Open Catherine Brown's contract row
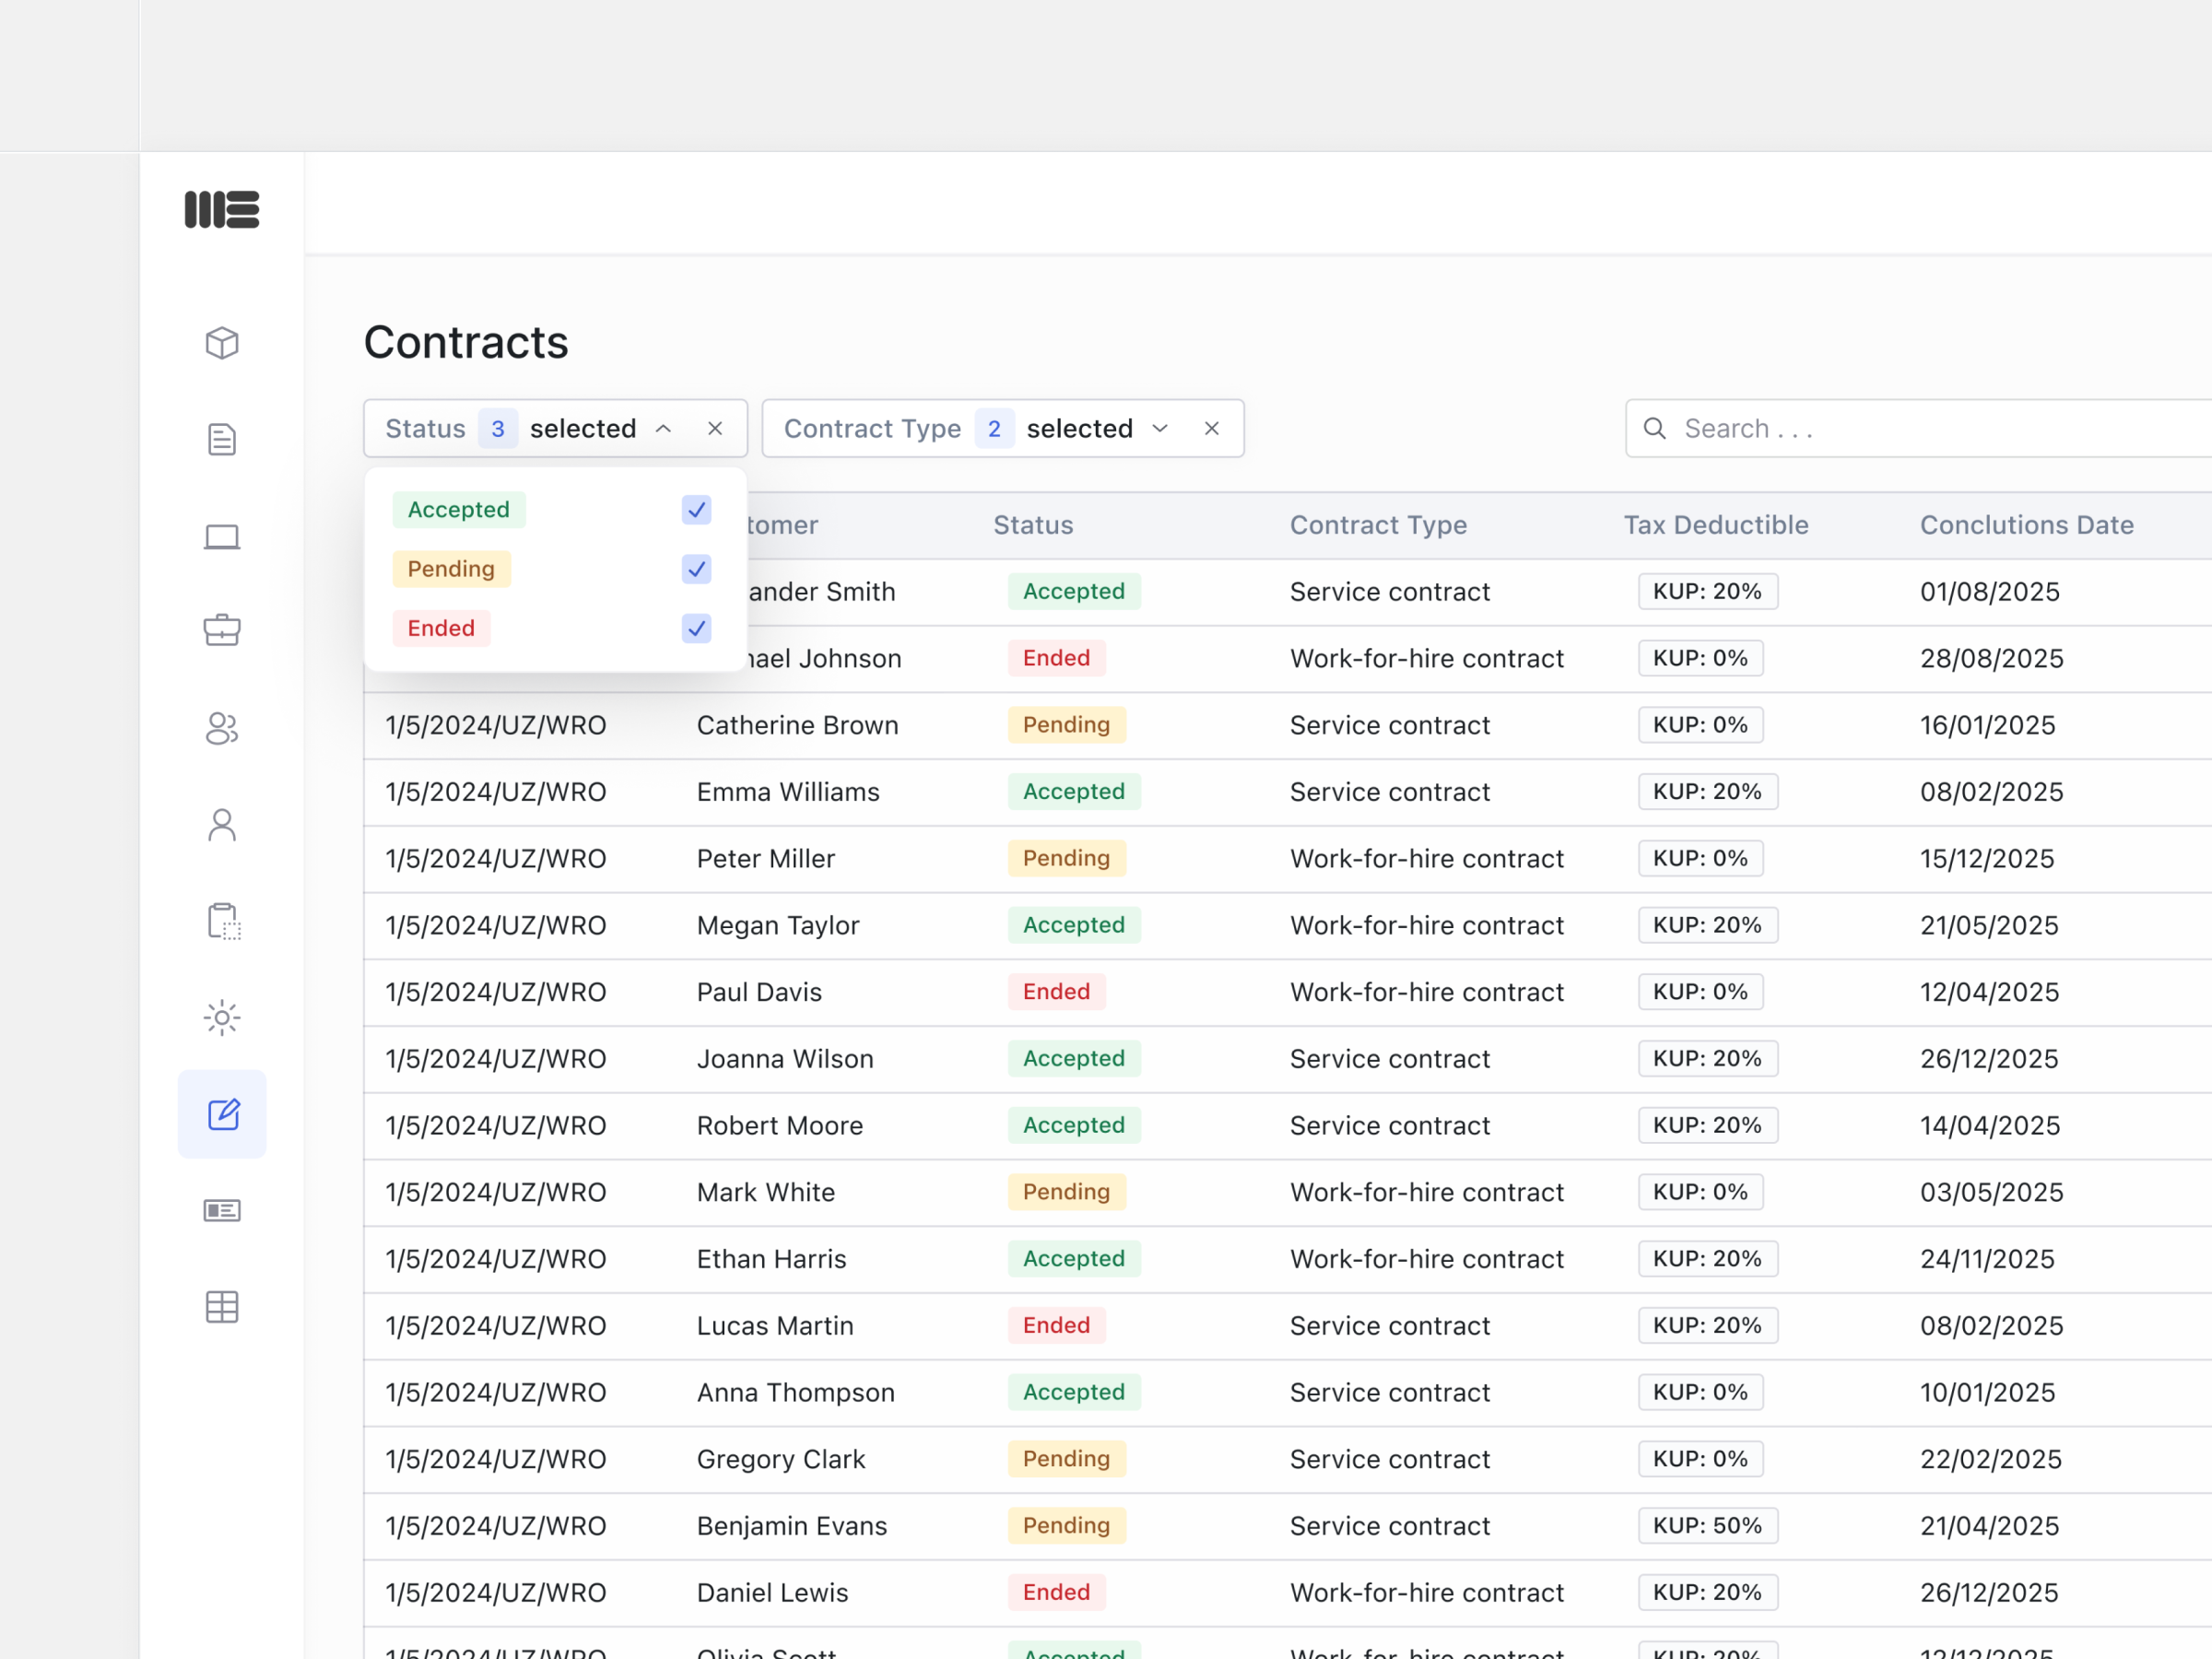 click(x=797, y=725)
